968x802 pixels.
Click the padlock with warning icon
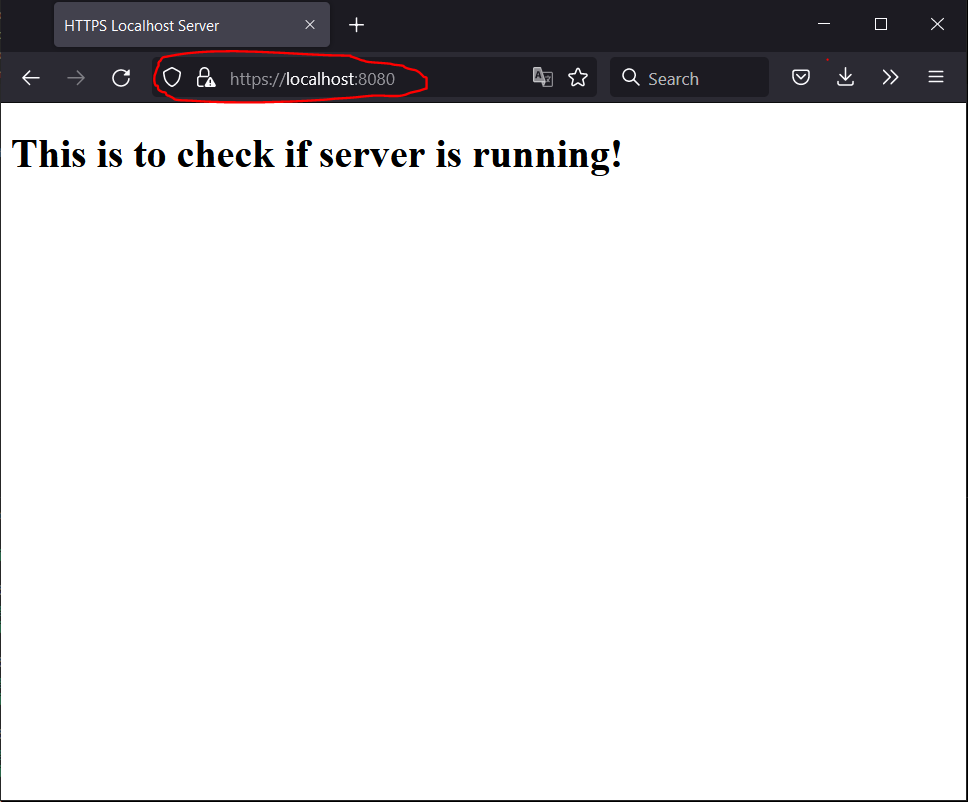pos(206,78)
